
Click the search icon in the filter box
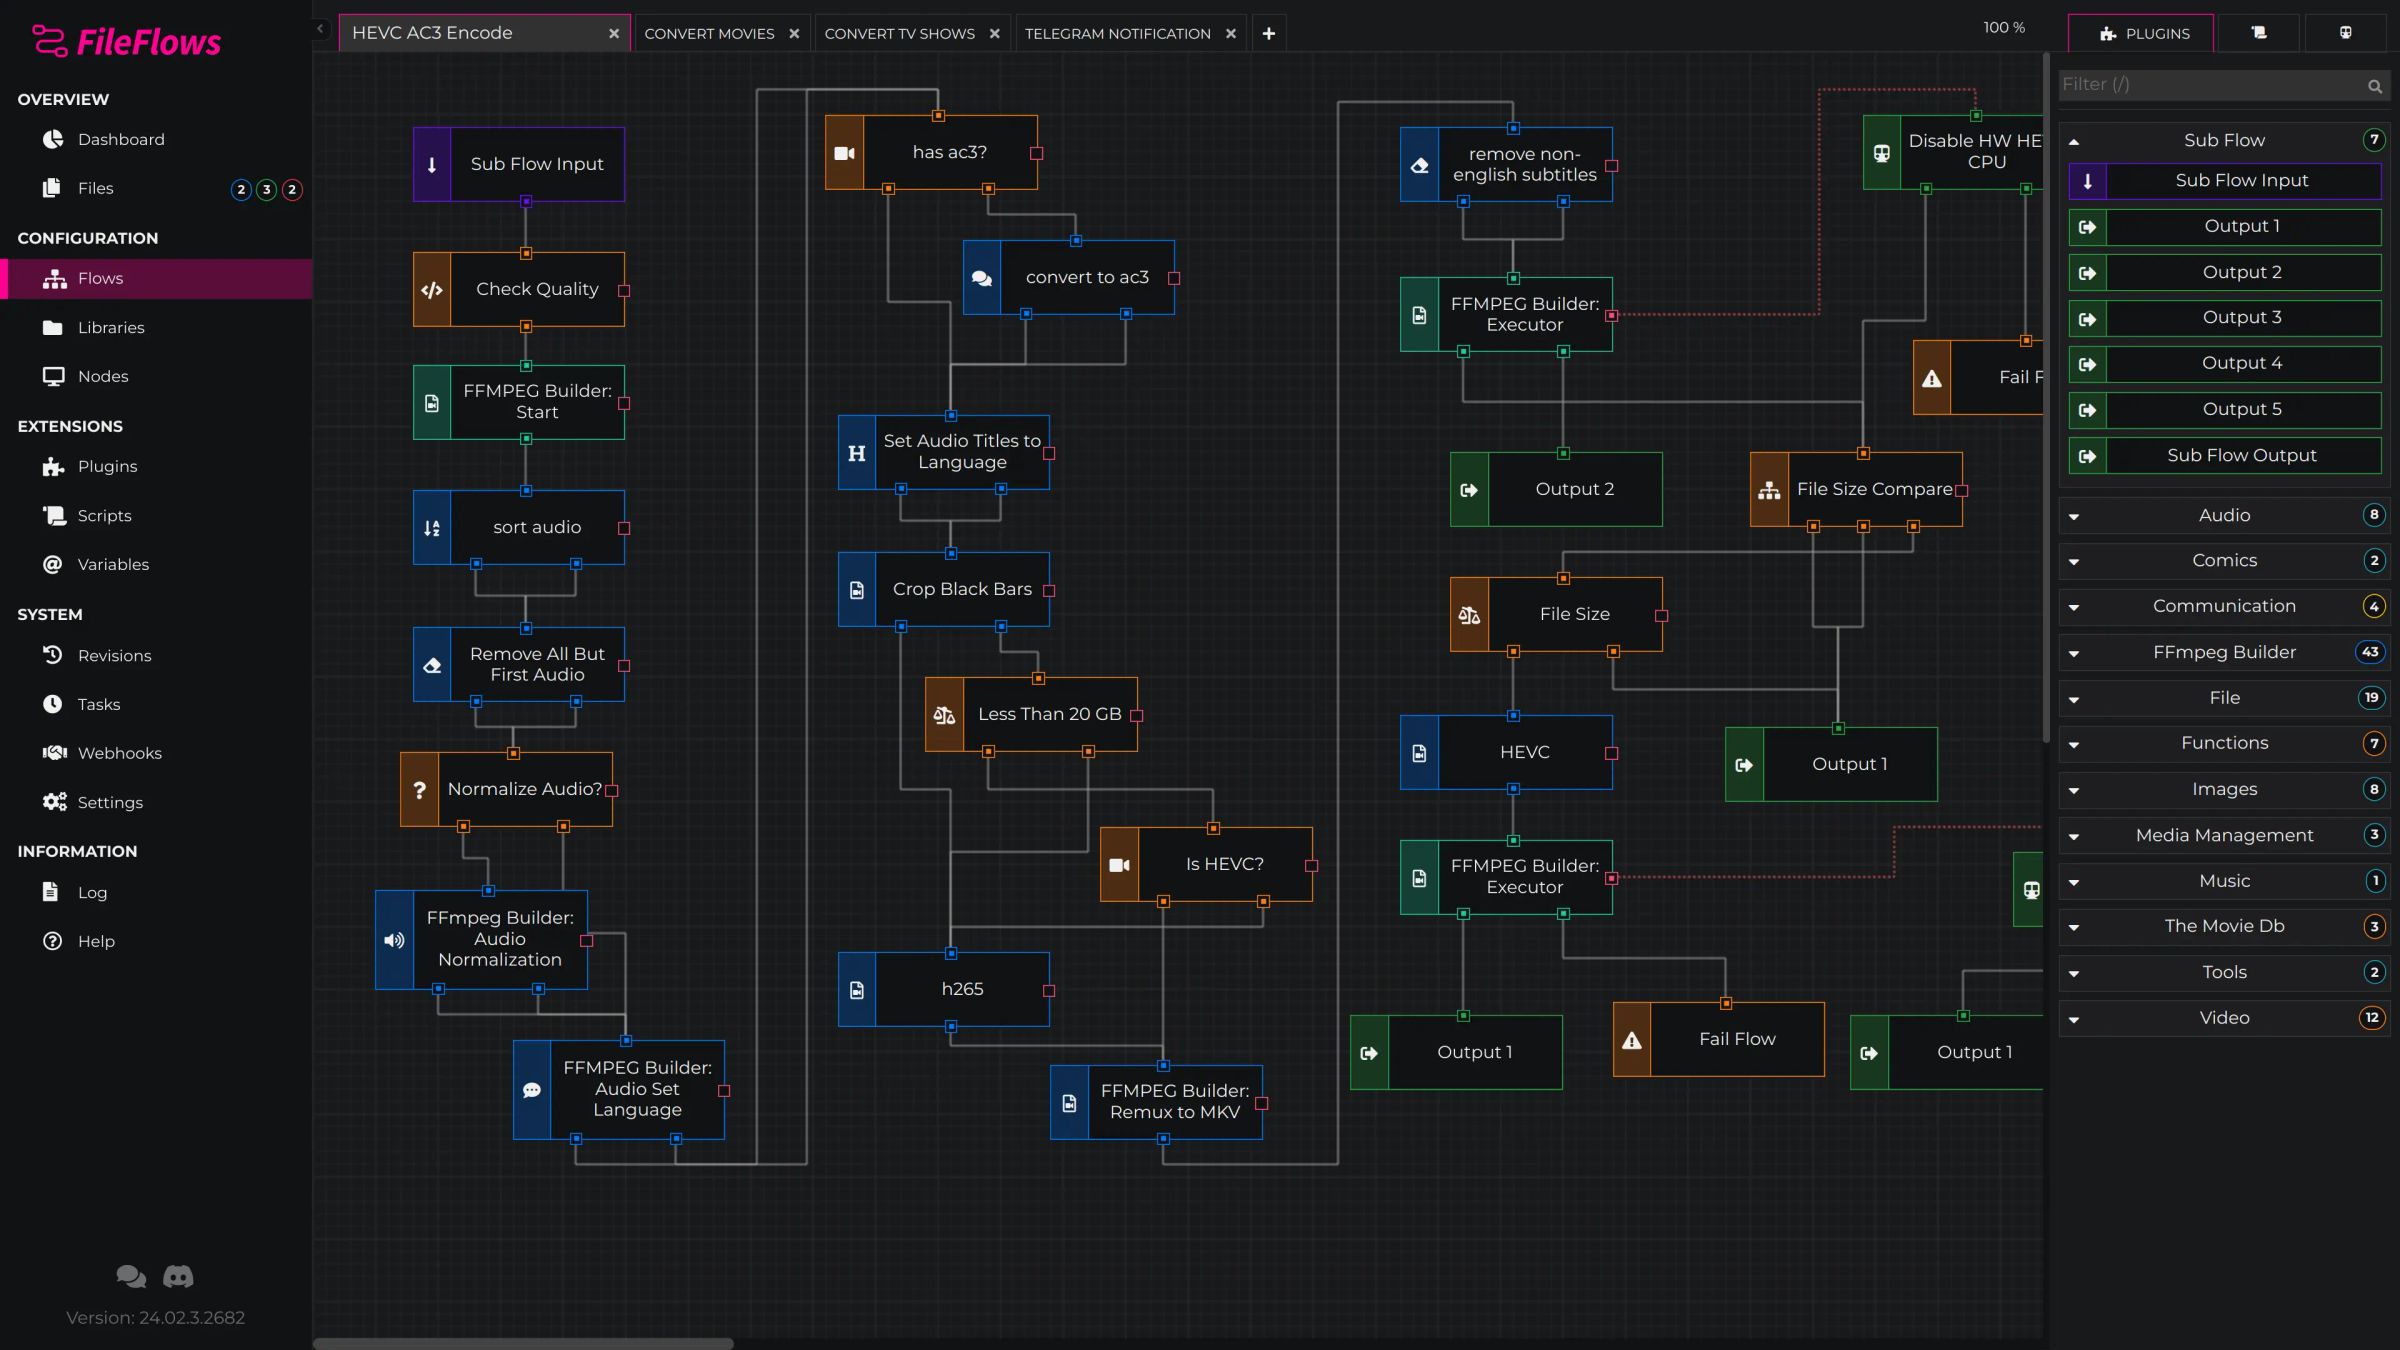pos(2374,86)
